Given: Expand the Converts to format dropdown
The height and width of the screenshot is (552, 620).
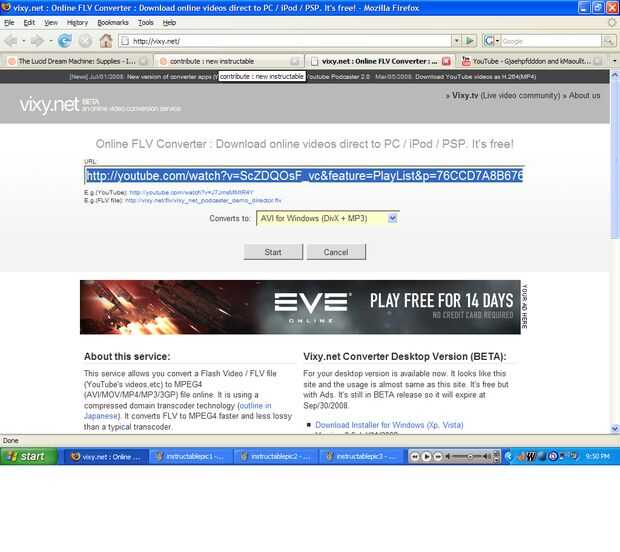Looking at the screenshot, I should (x=392, y=218).
